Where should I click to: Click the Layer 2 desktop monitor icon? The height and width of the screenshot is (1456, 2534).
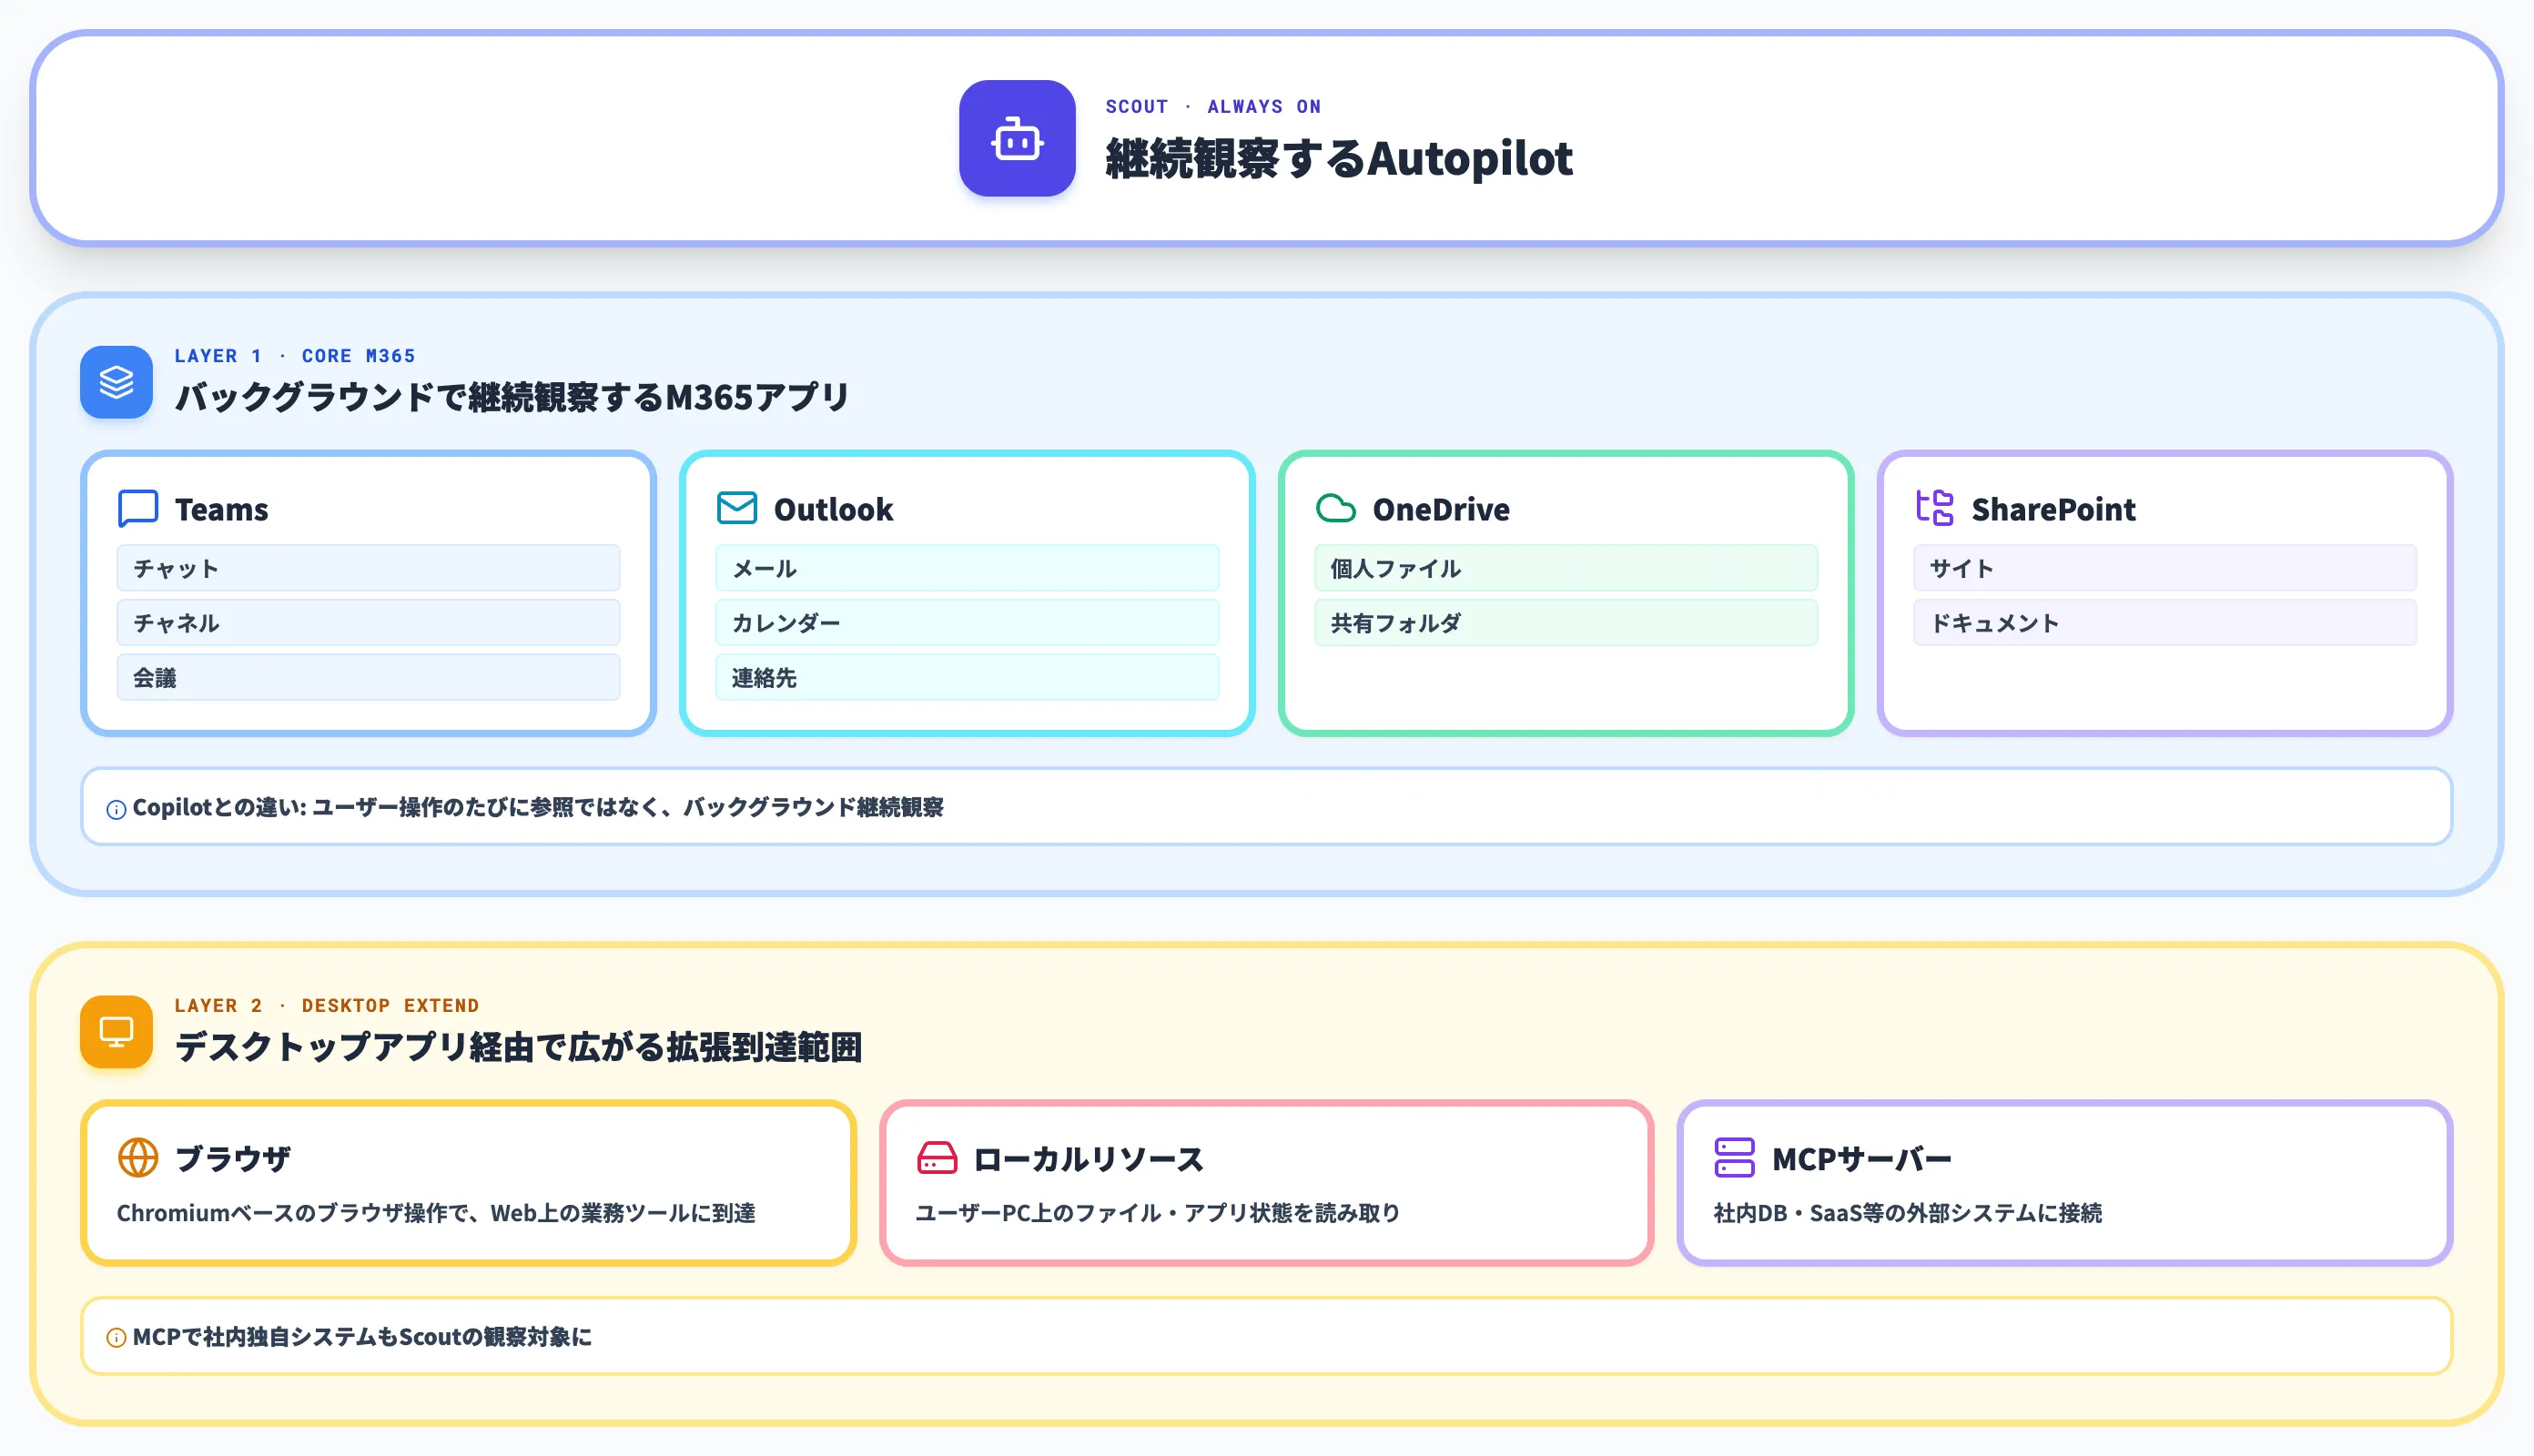point(116,1031)
